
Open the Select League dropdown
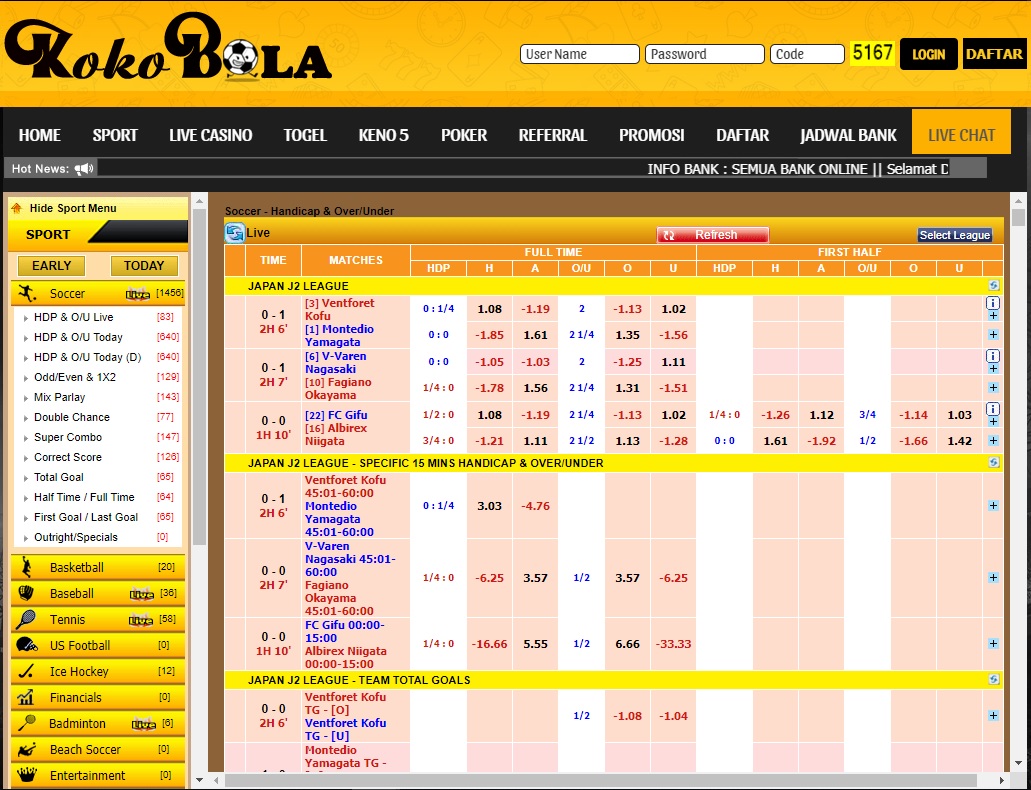click(954, 235)
